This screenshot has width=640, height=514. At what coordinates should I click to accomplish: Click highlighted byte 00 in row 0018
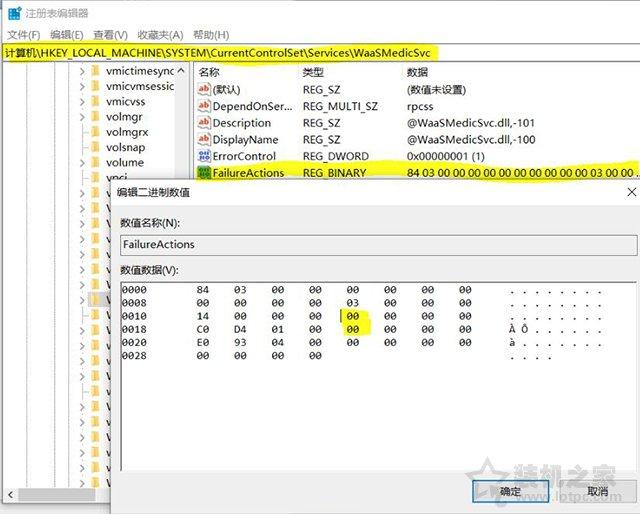click(353, 329)
